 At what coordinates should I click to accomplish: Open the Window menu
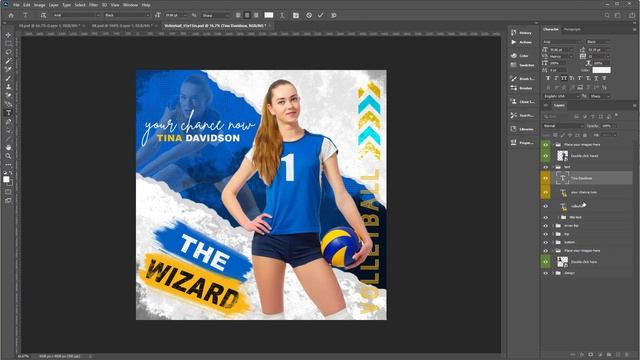tap(130, 5)
